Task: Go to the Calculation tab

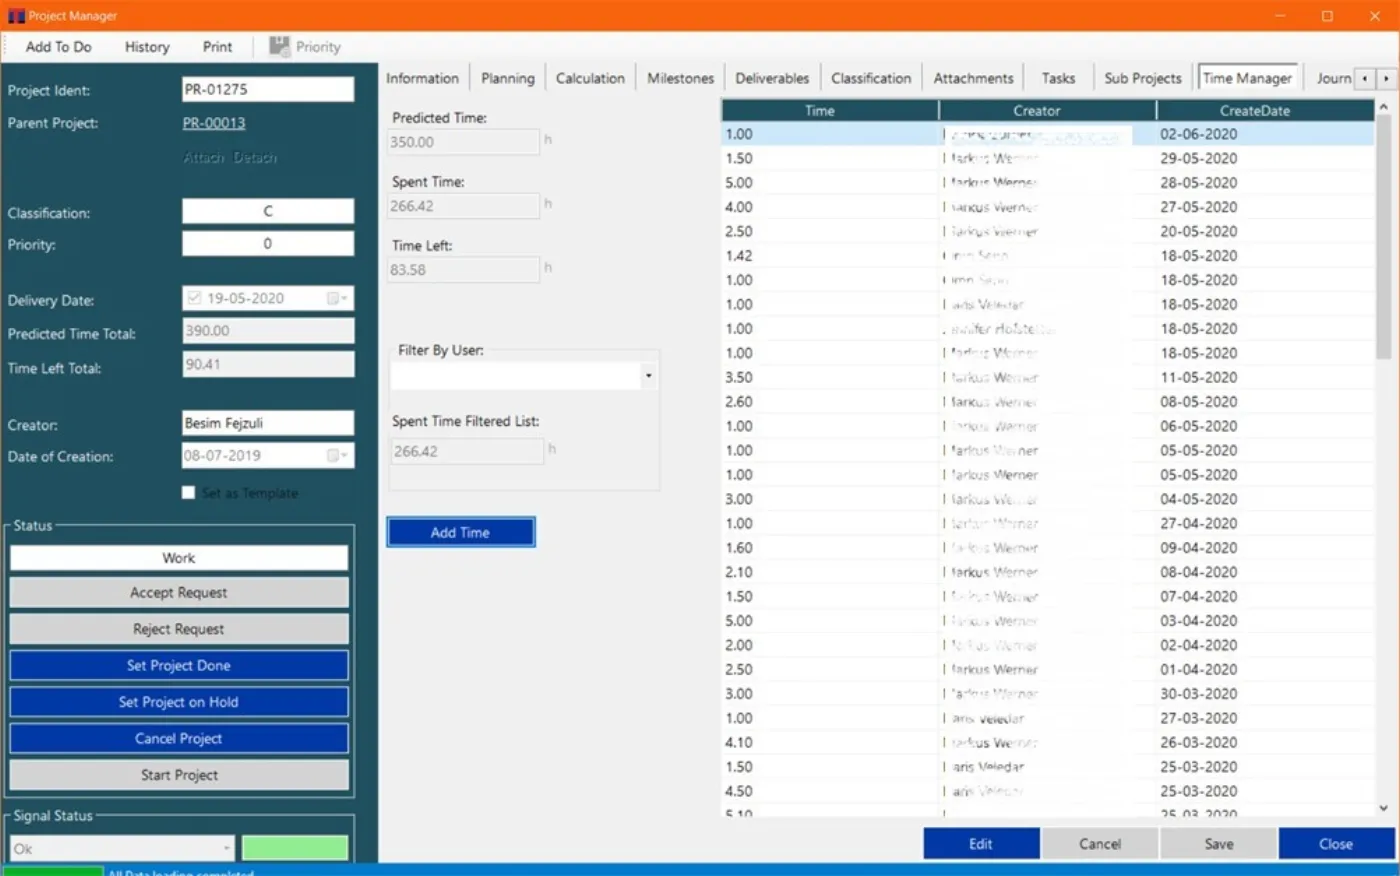Action: click(x=590, y=78)
